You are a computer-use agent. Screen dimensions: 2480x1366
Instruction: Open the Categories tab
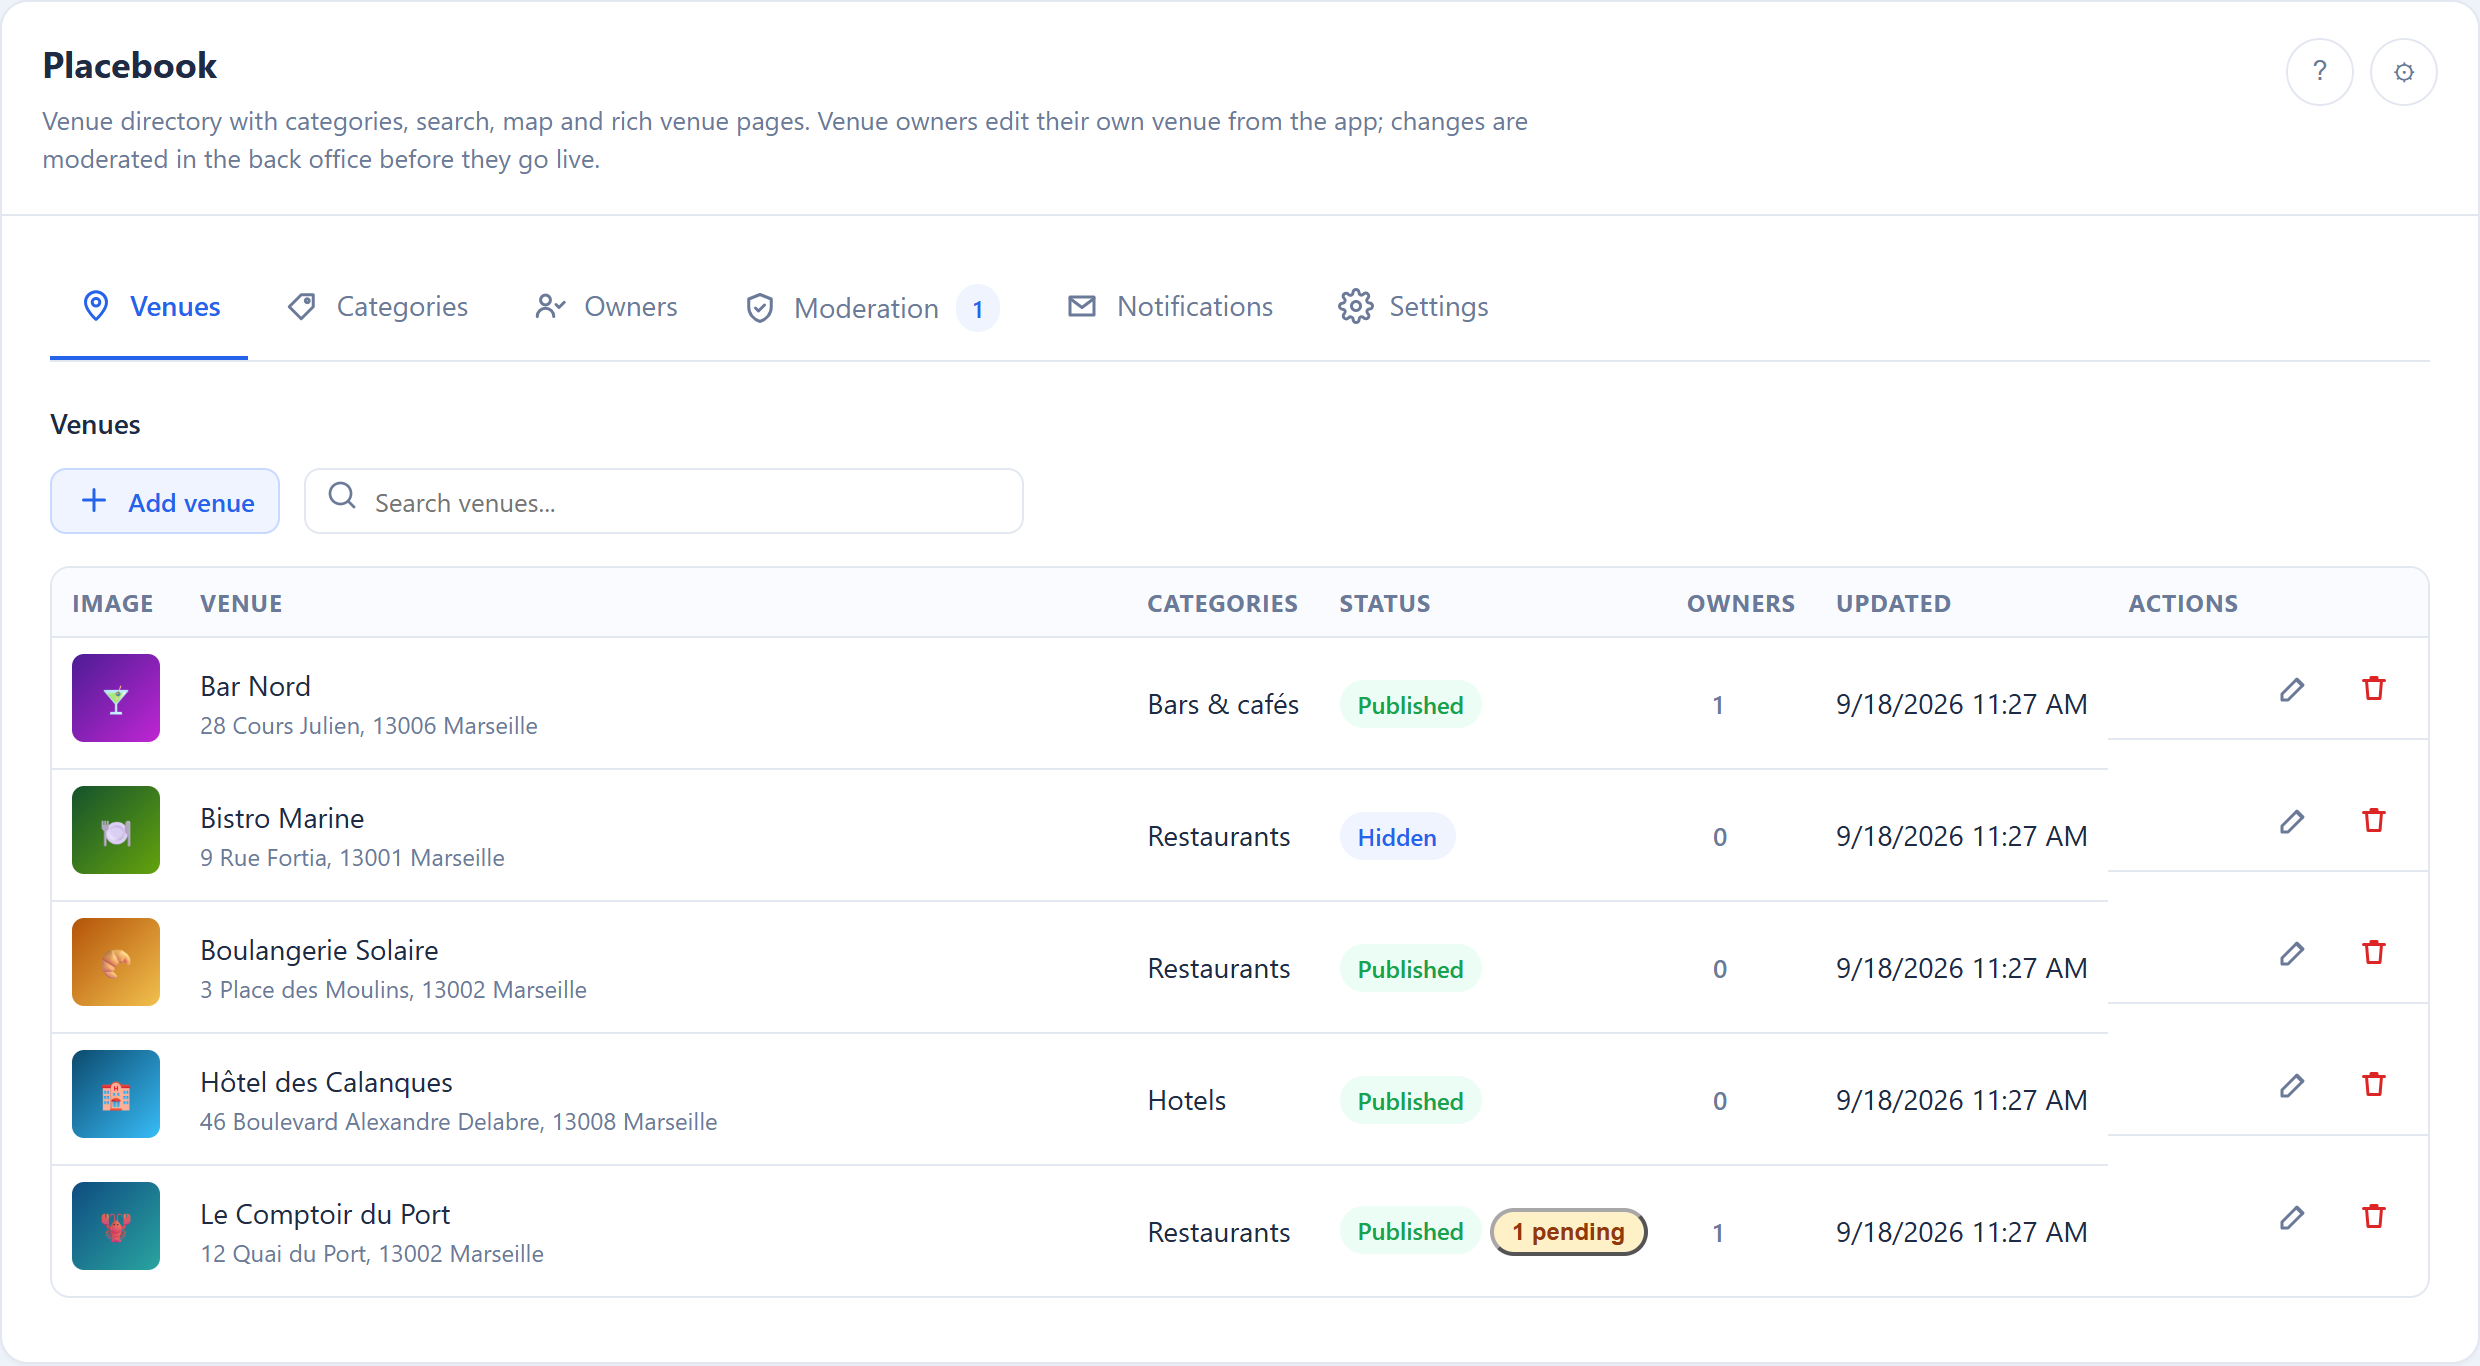377,306
